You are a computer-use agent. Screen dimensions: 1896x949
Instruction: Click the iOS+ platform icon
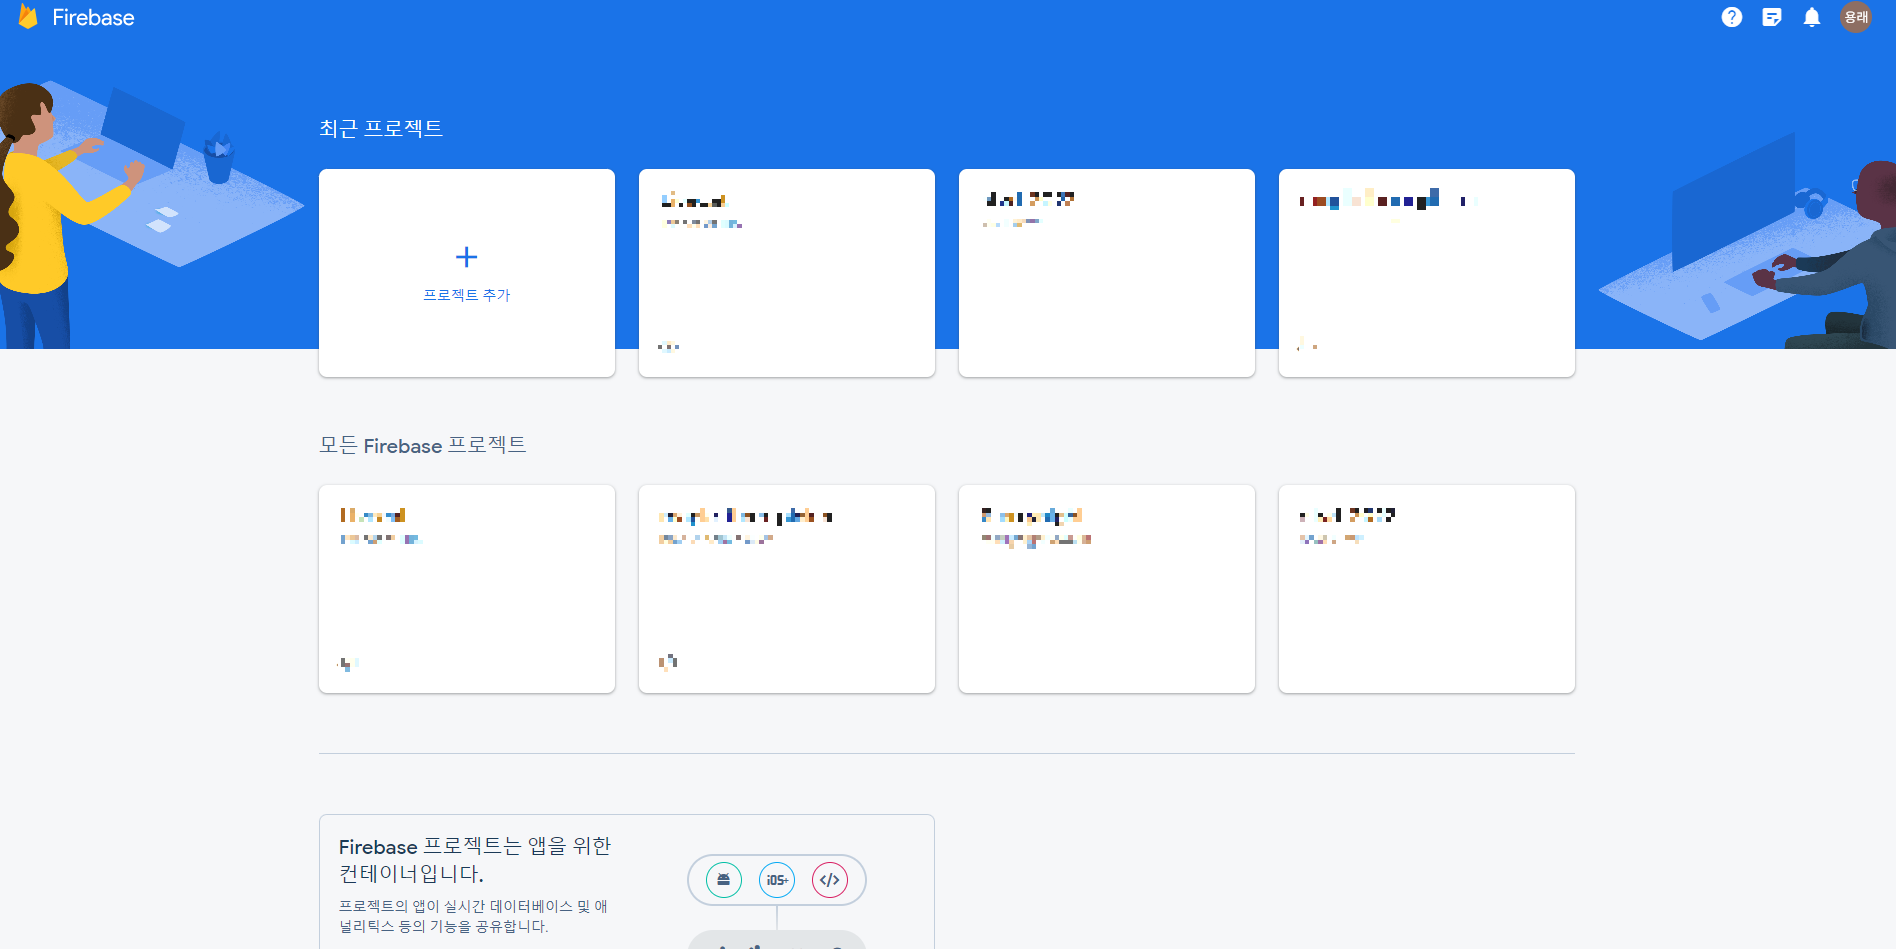(x=777, y=880)
